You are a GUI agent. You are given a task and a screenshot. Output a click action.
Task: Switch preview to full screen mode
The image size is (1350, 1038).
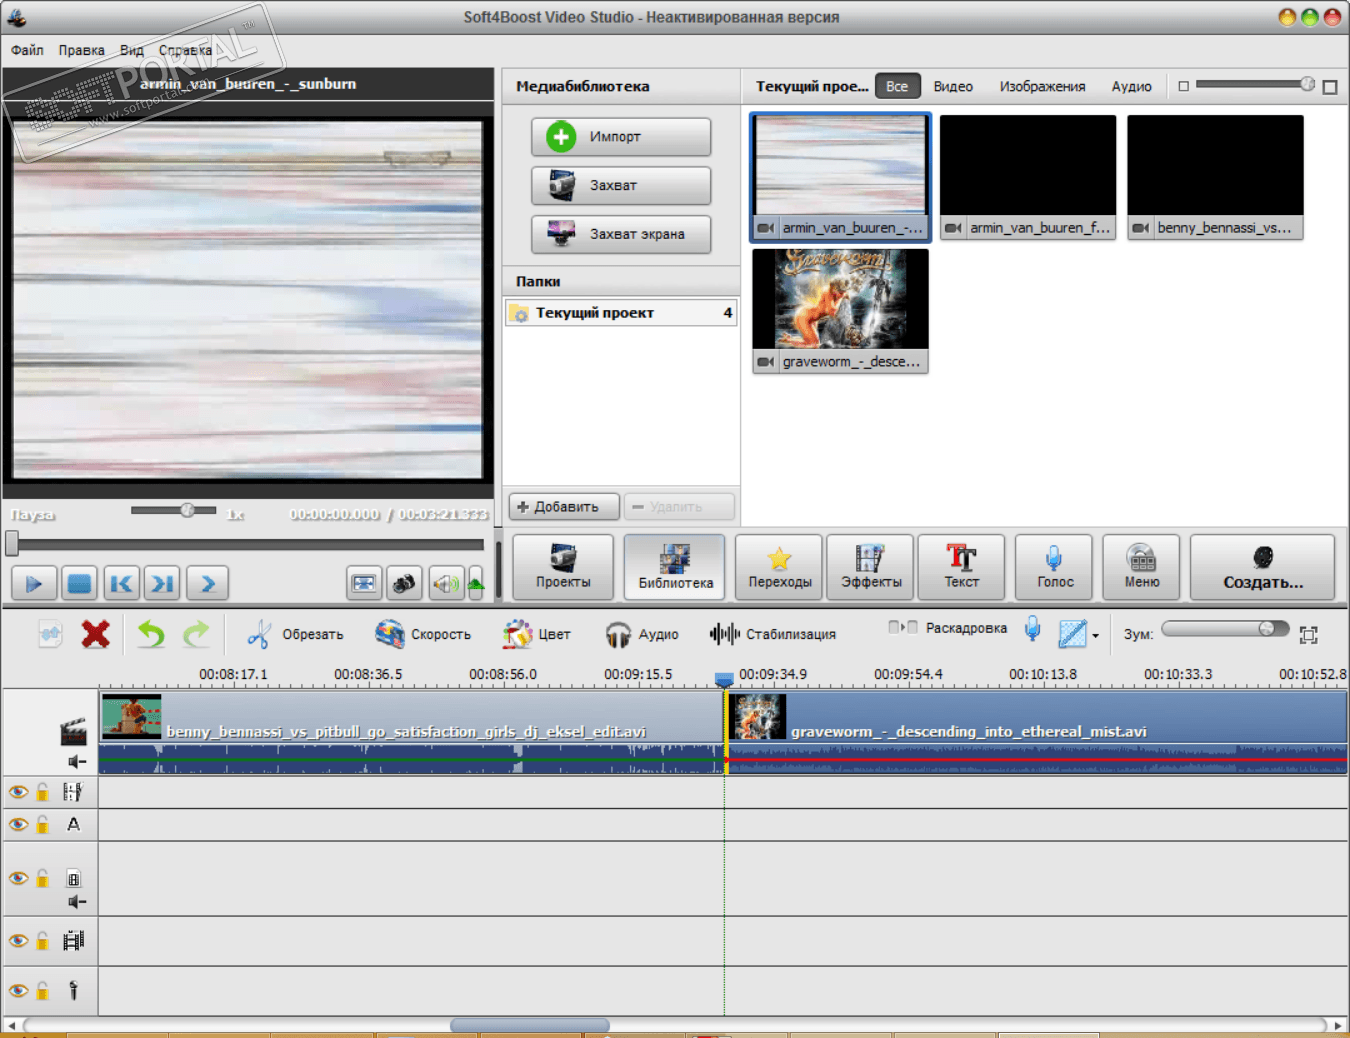(x=364, y=583)
